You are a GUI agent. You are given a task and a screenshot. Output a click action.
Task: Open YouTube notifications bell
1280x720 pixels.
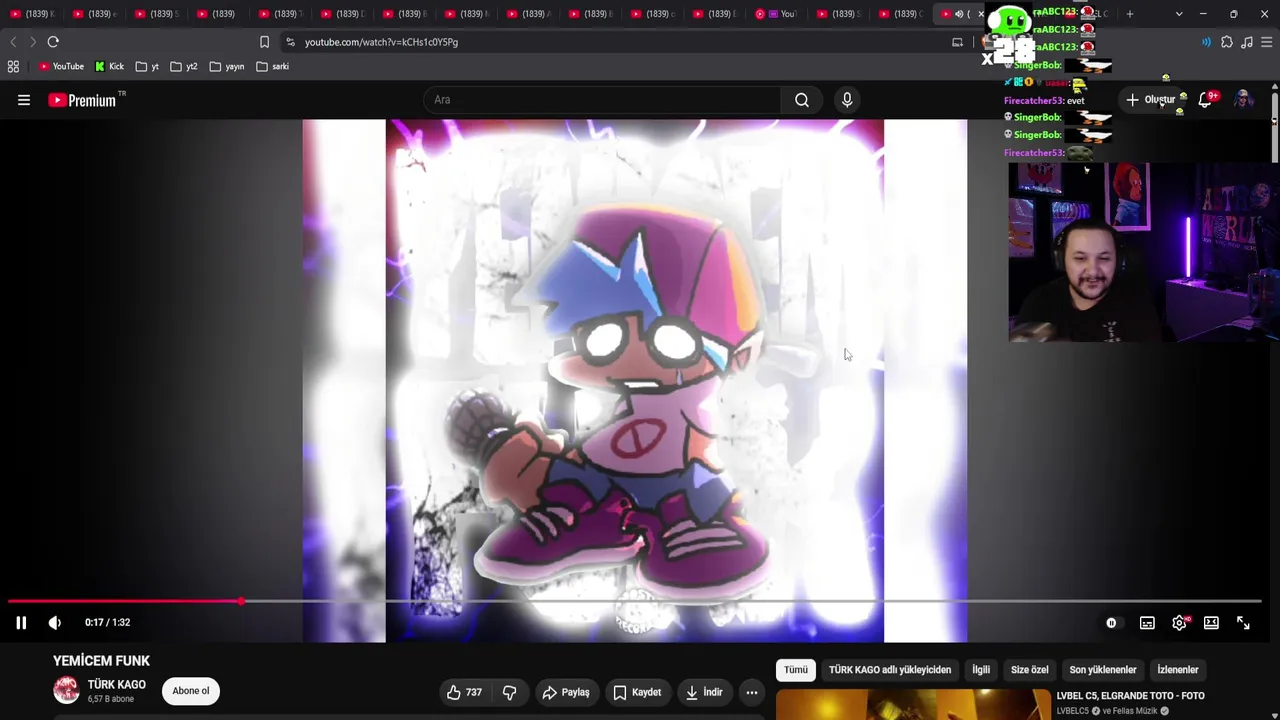[1205, 100]
